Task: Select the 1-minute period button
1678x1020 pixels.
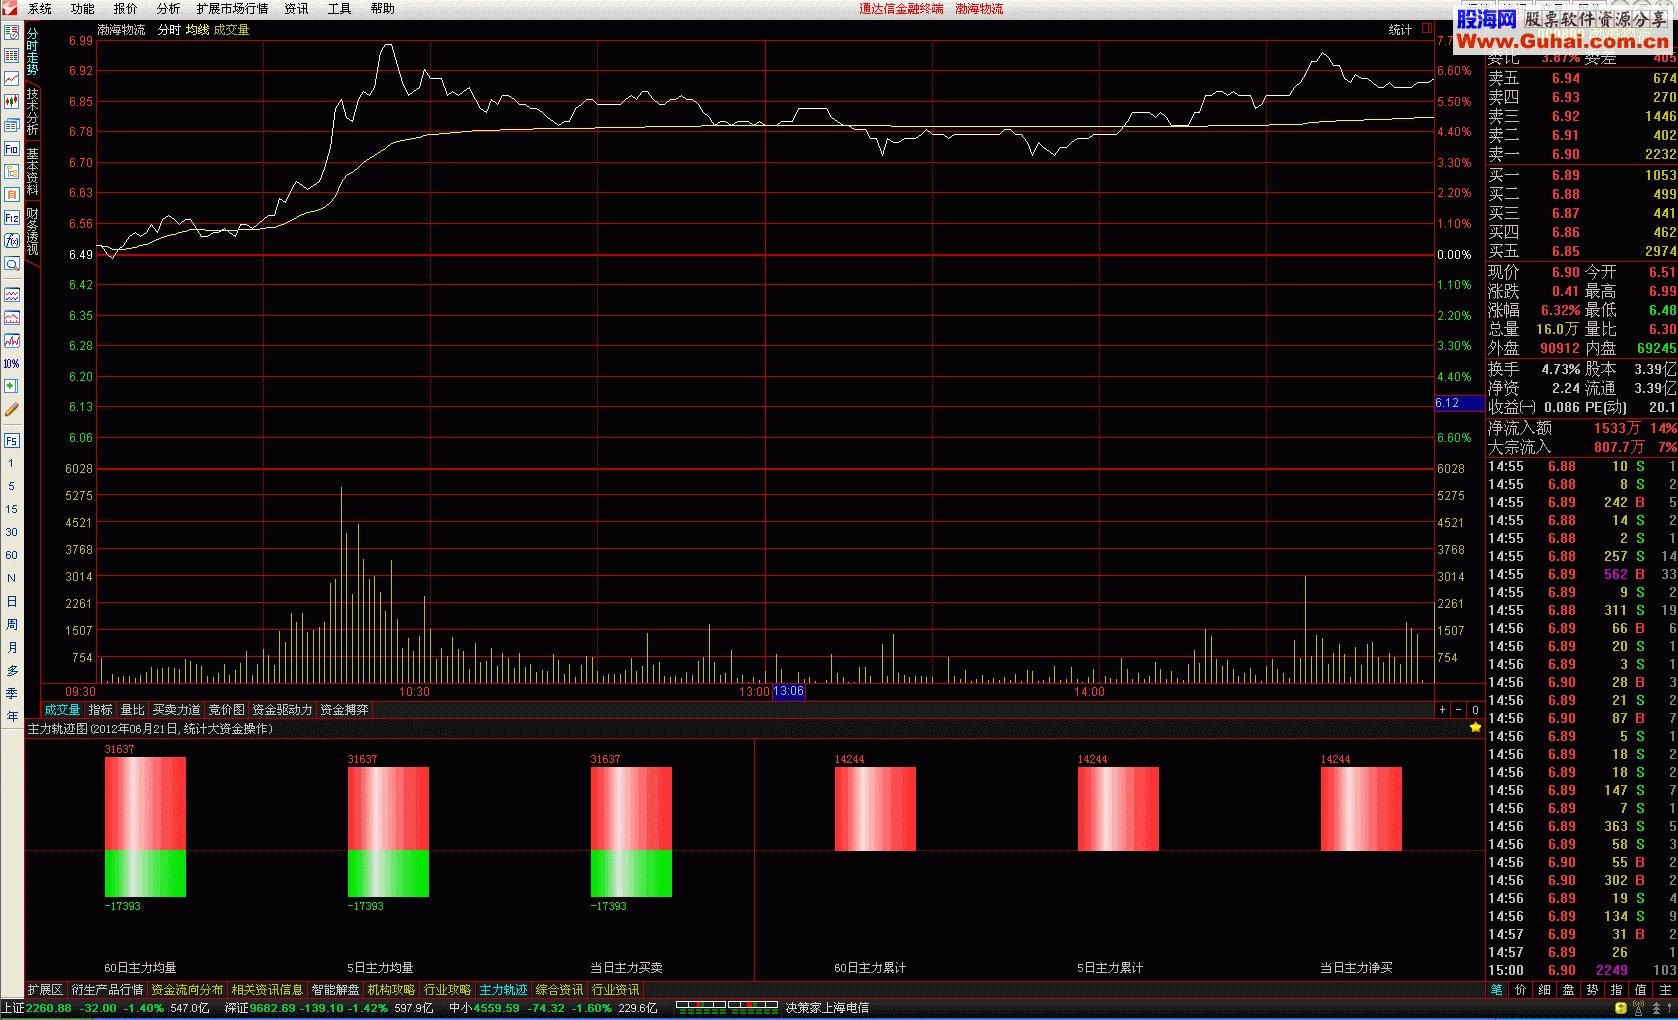Action: click(x=12, y=463)
